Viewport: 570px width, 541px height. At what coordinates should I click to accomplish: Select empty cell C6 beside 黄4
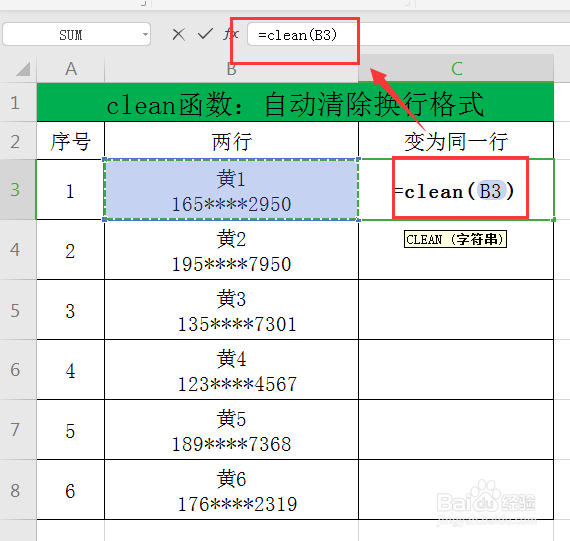coord(456,370)
